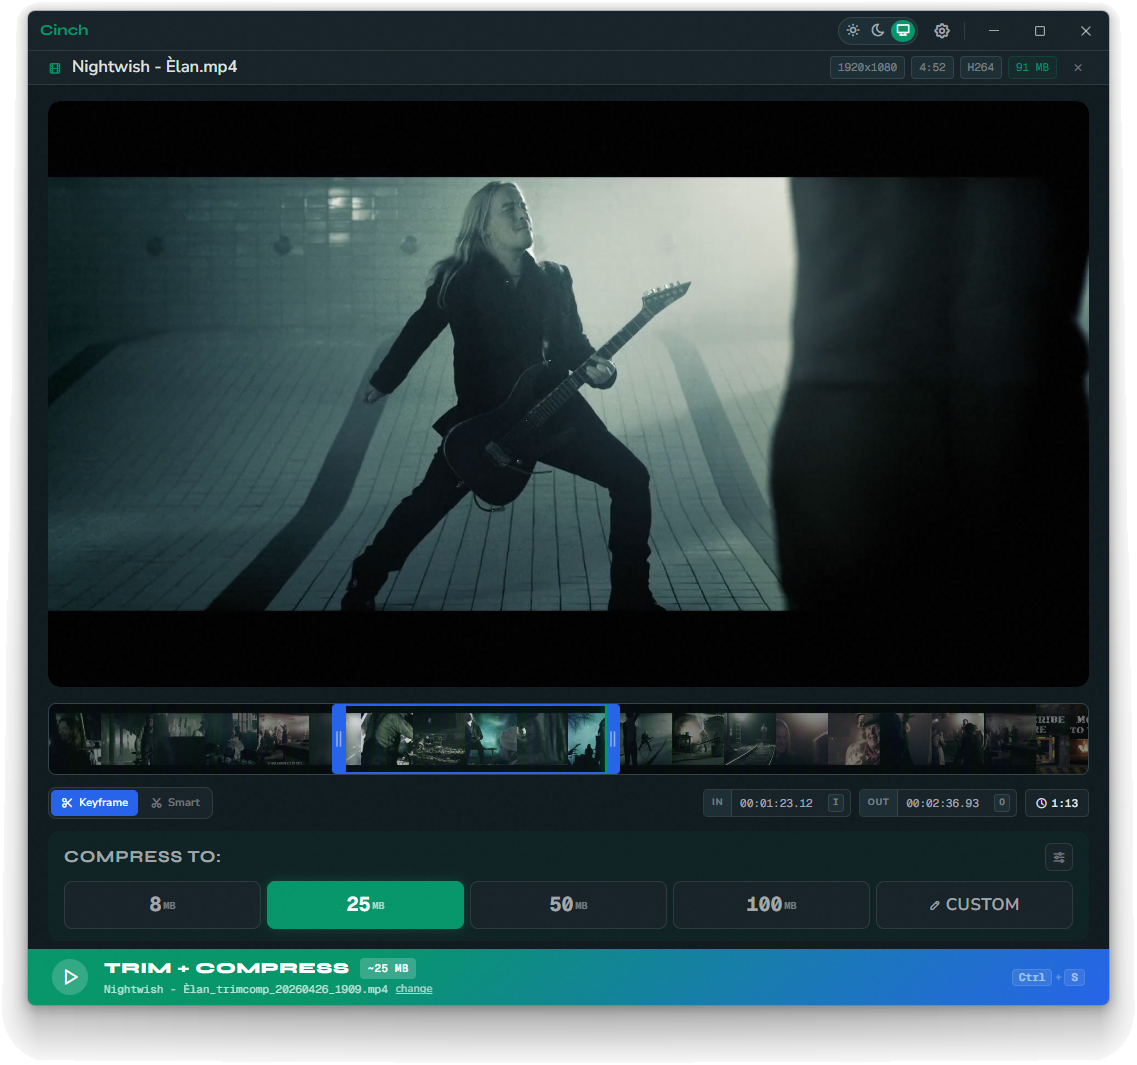Click the video file icon beside the filename
The width and height of the screenshot is (1137, 1065).
(x=55, y=67)
